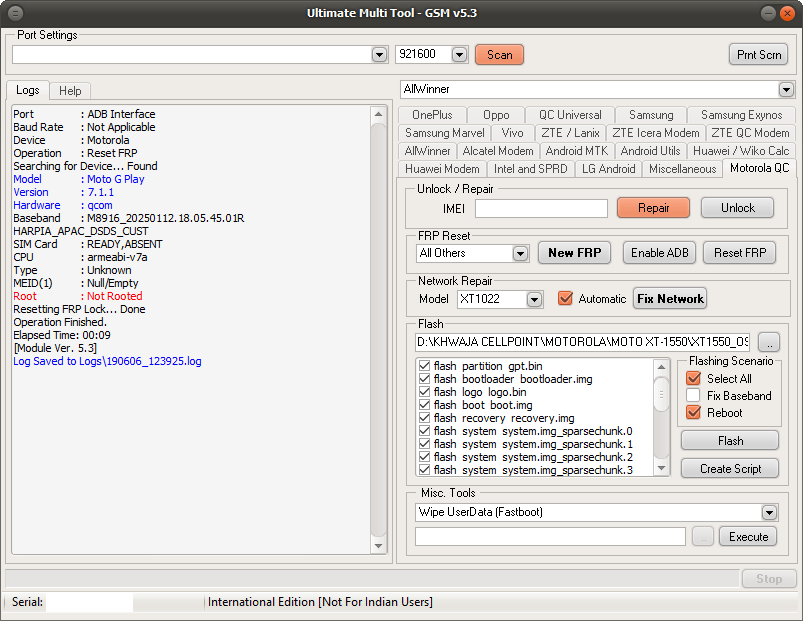
Task: Click the Execute button
Action: pos(748,537)
